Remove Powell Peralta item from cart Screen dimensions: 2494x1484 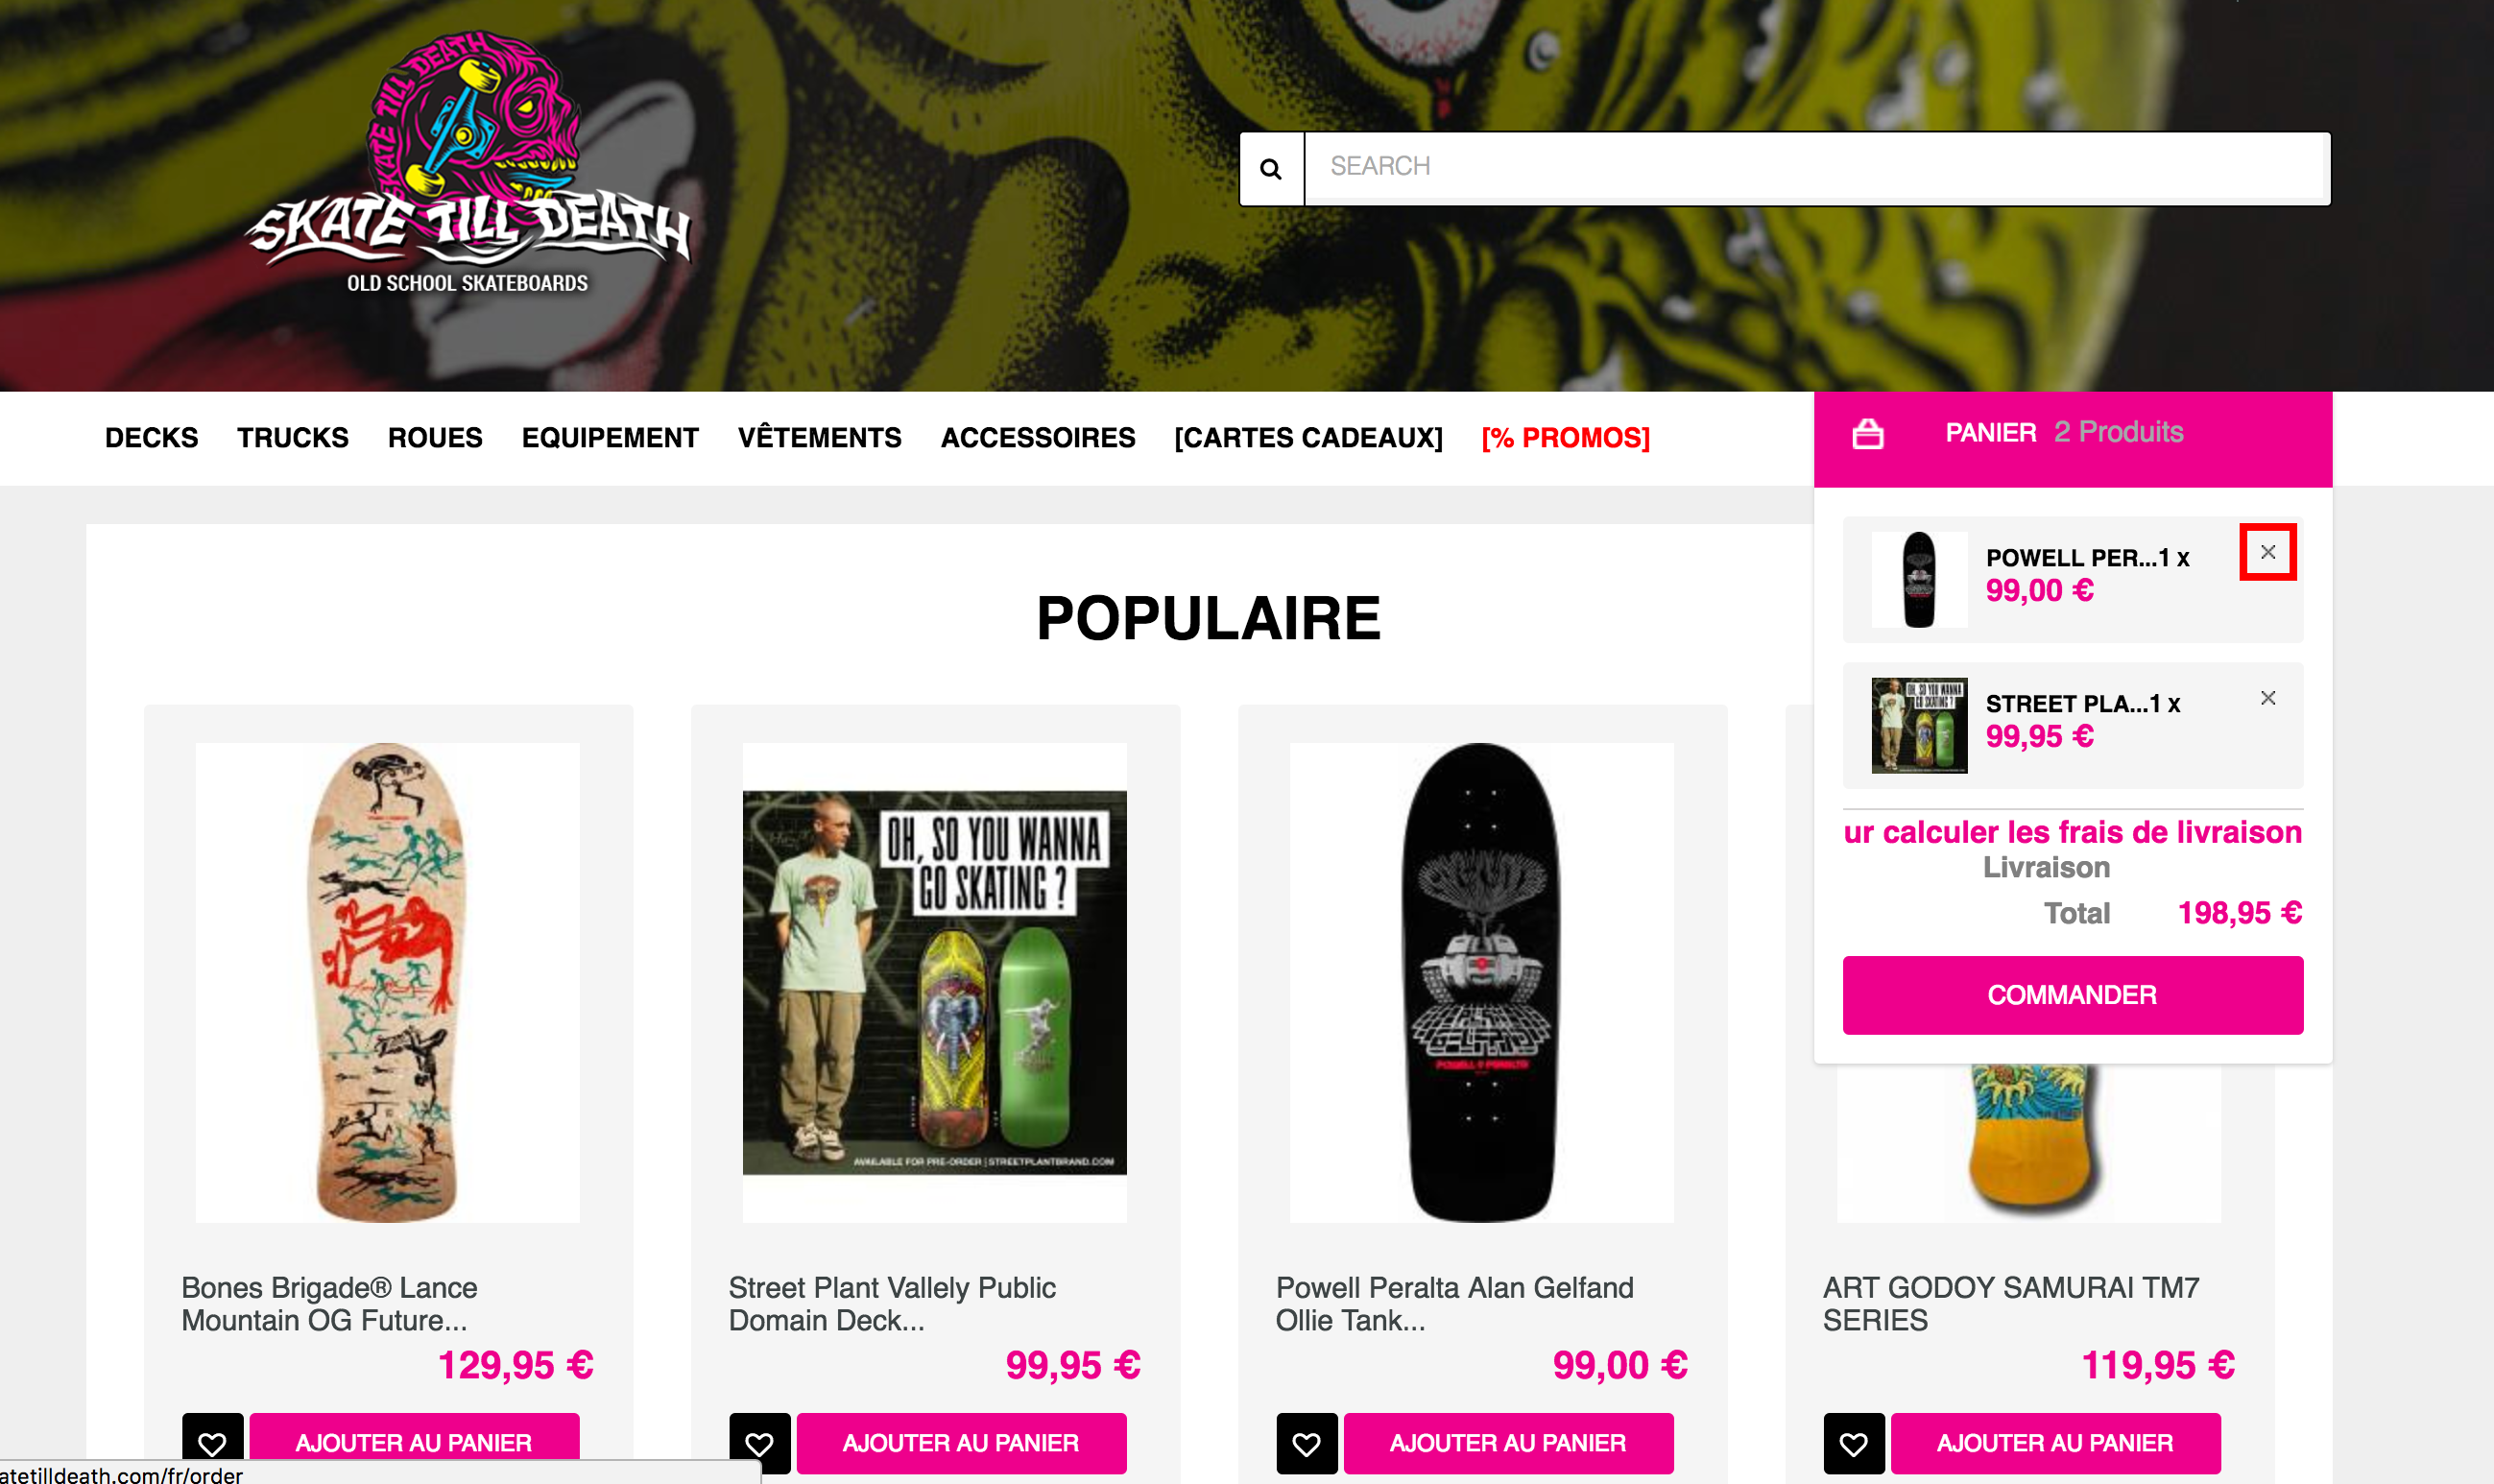click(2267, 552)
